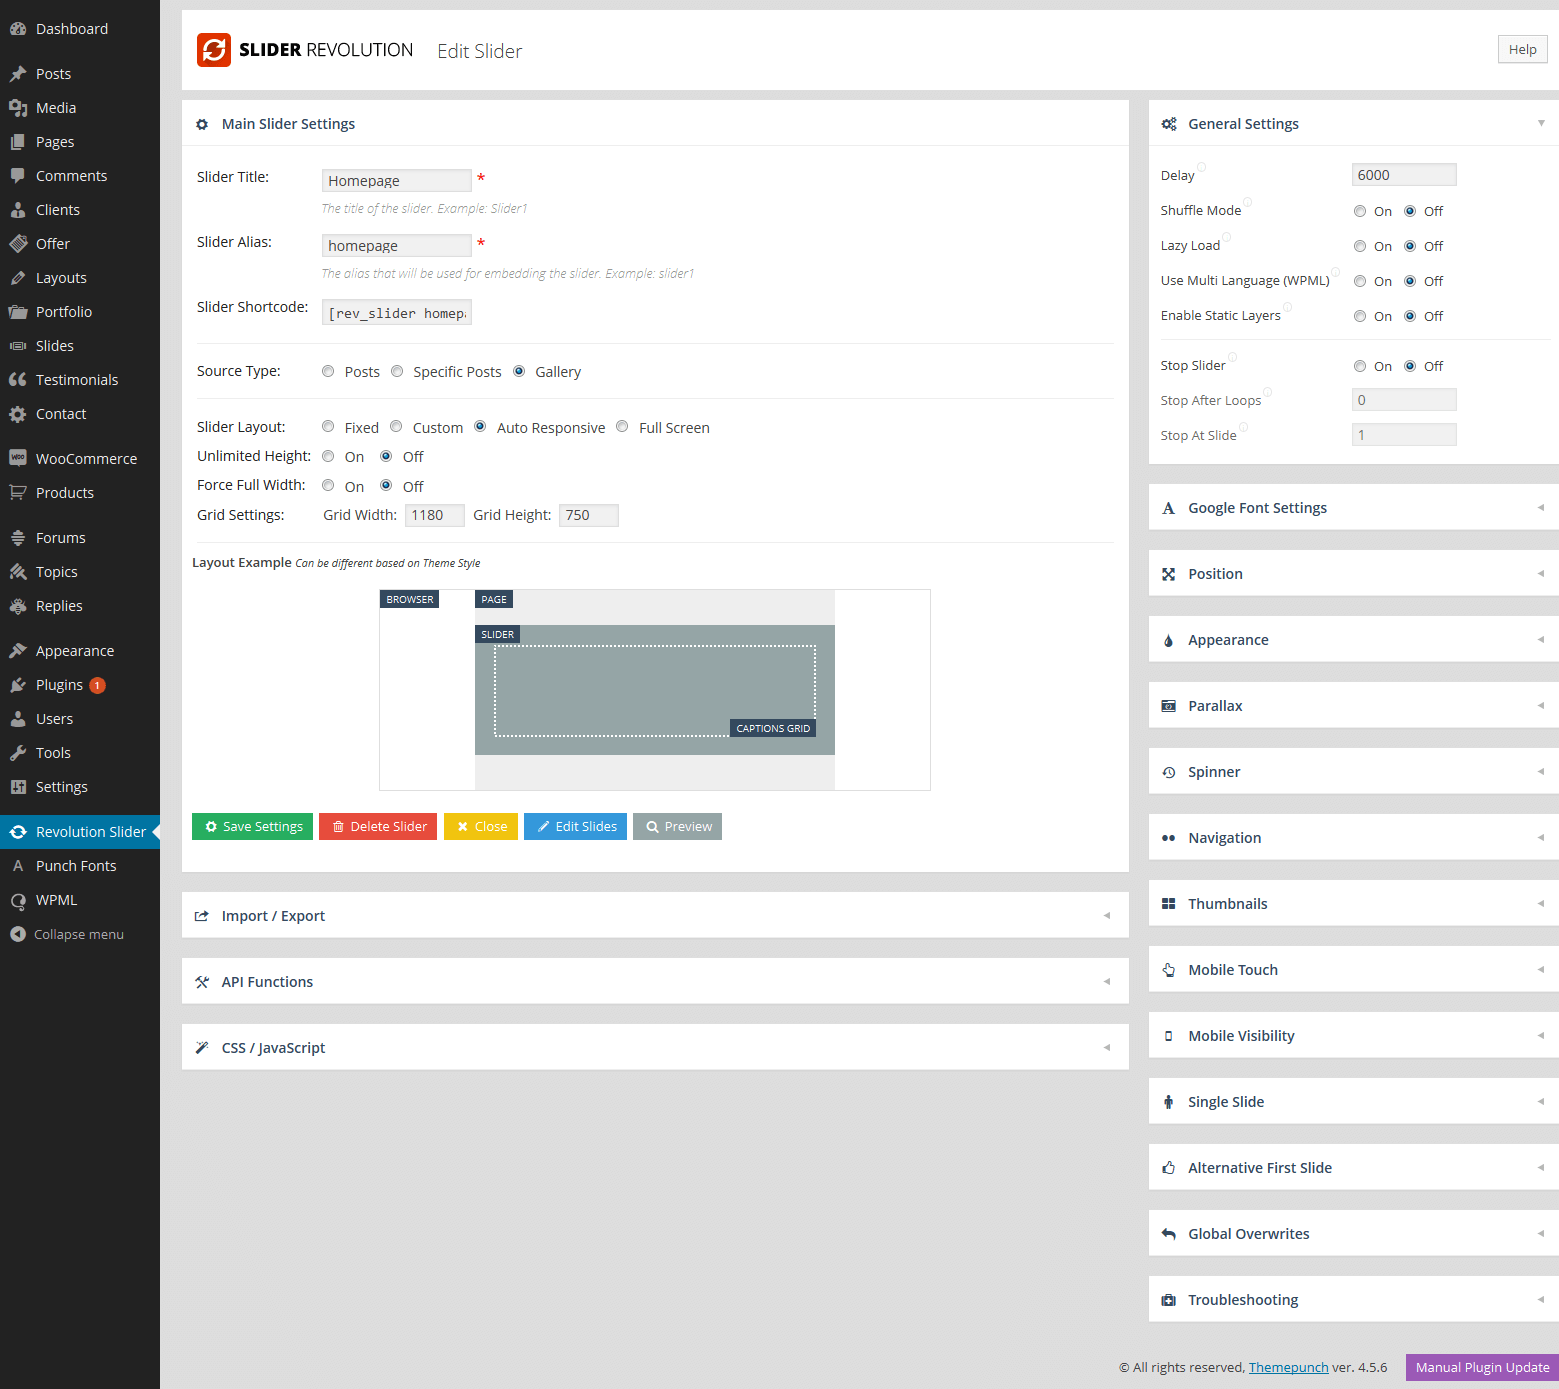Click the WooCommerce icon in the sidebar

pyautogui.click(x=18, y=458)
